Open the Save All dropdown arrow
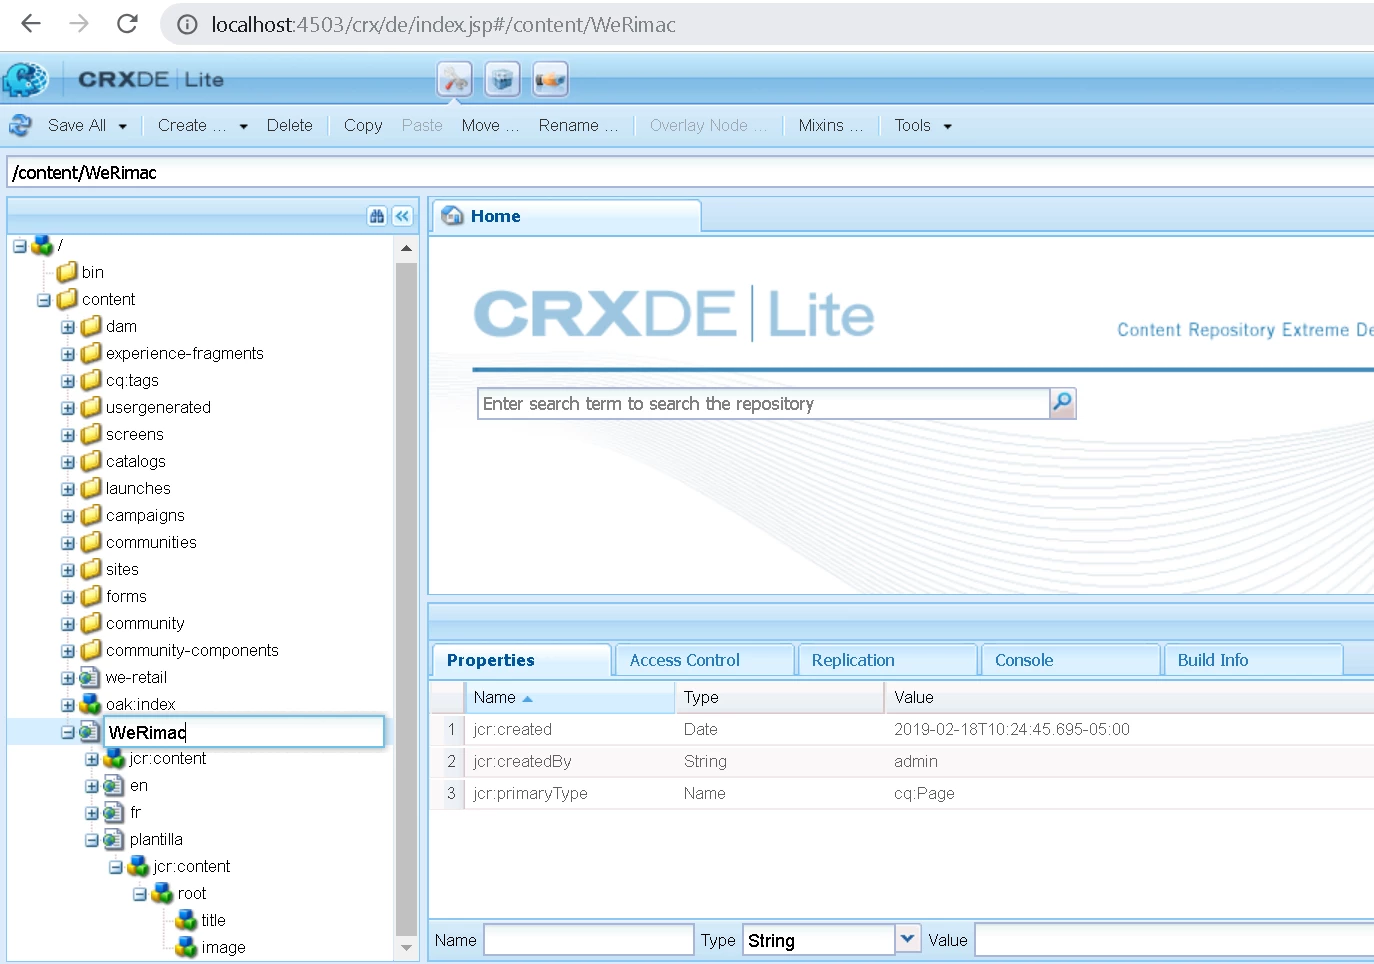The height and width of the screenshot is (964, 1374). pyautogui.click(x=123, y=126)
